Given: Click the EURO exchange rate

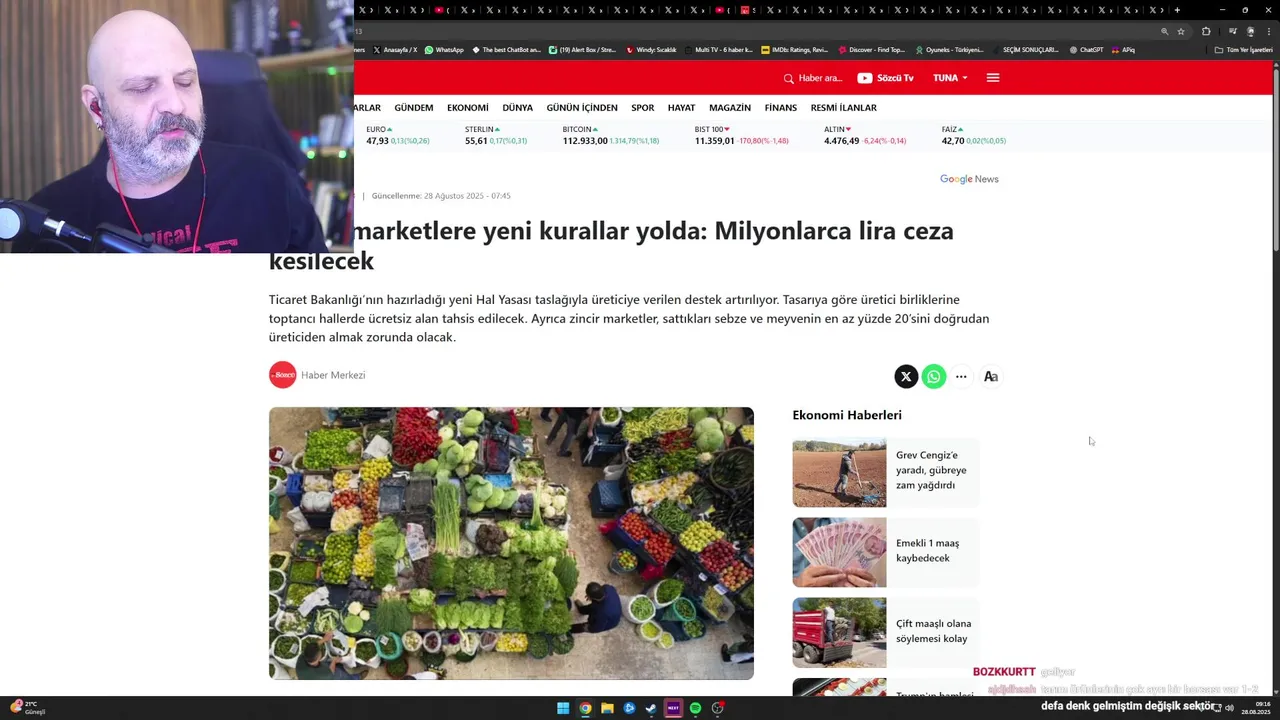Looking at the screenshot, I should pyautogui.click(x=398, y=135).
